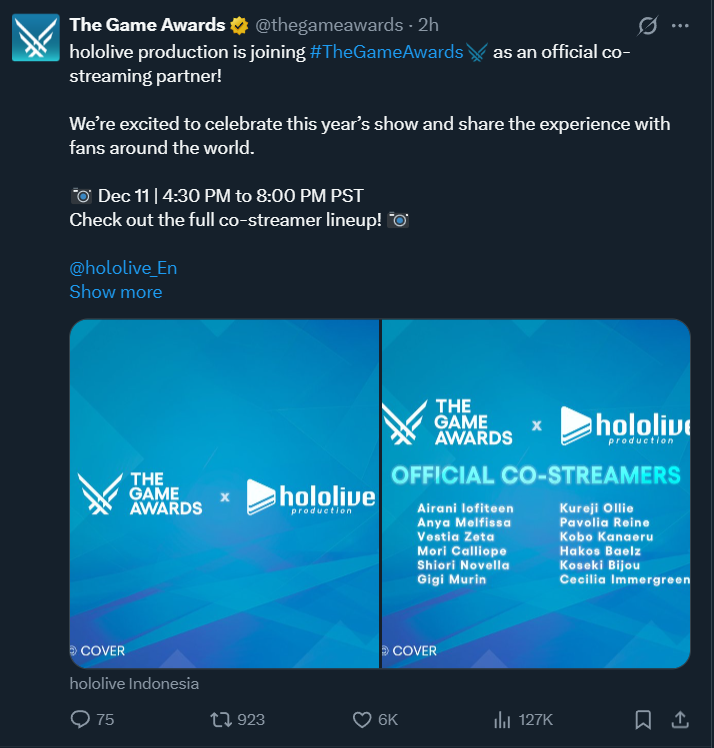Click the 923 reposts count
The height and width of the screenshot is (748, 714).
[x=251, y=719]
